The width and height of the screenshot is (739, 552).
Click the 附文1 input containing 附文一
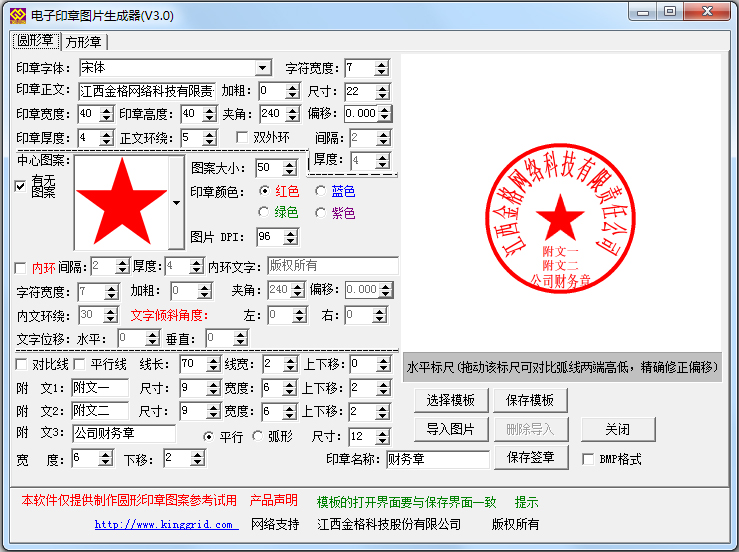pos(100,388)
